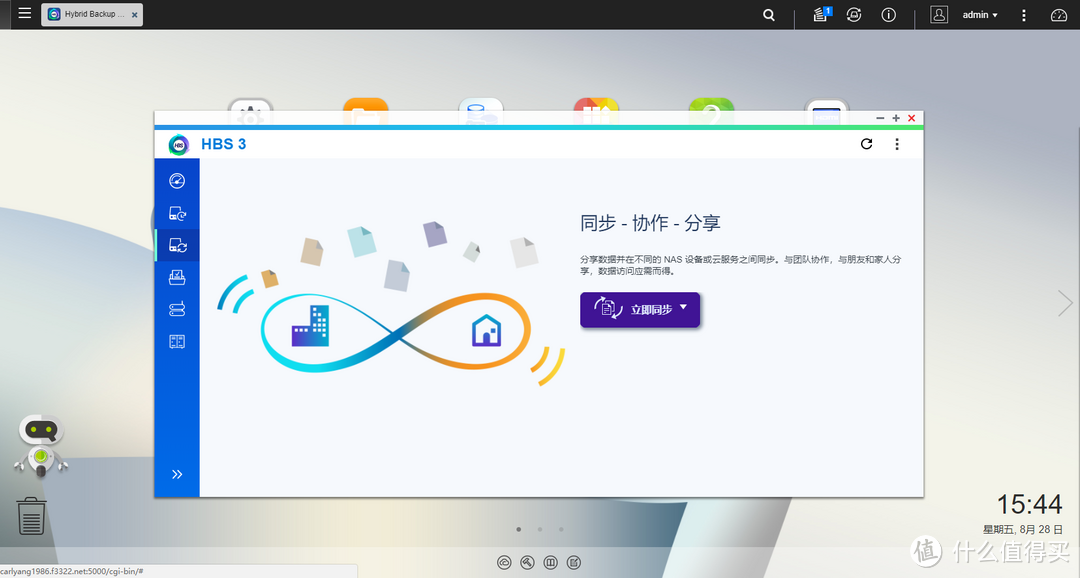This screenshot has width=1080, height=578.
Task: Click the user profile avatar icon
Action: point(939,14)
